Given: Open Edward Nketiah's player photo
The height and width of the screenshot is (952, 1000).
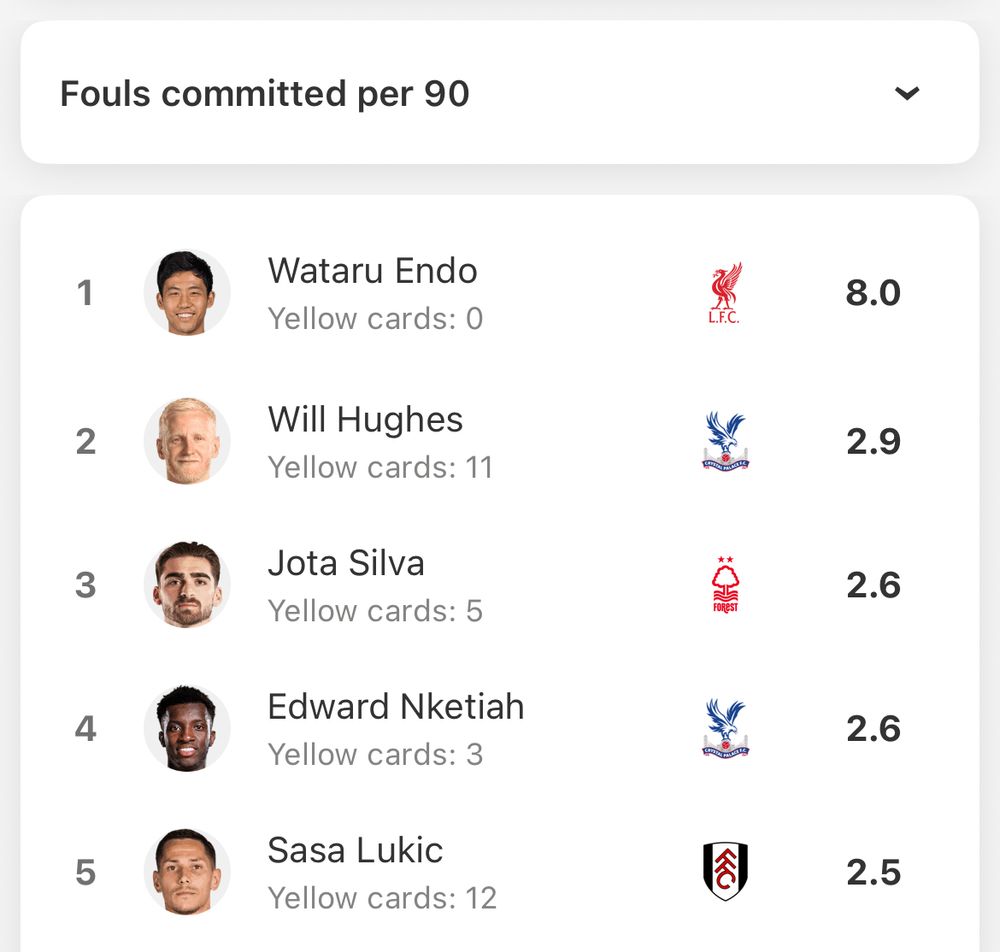Looking at the screenshot, I should pos(187,728).
